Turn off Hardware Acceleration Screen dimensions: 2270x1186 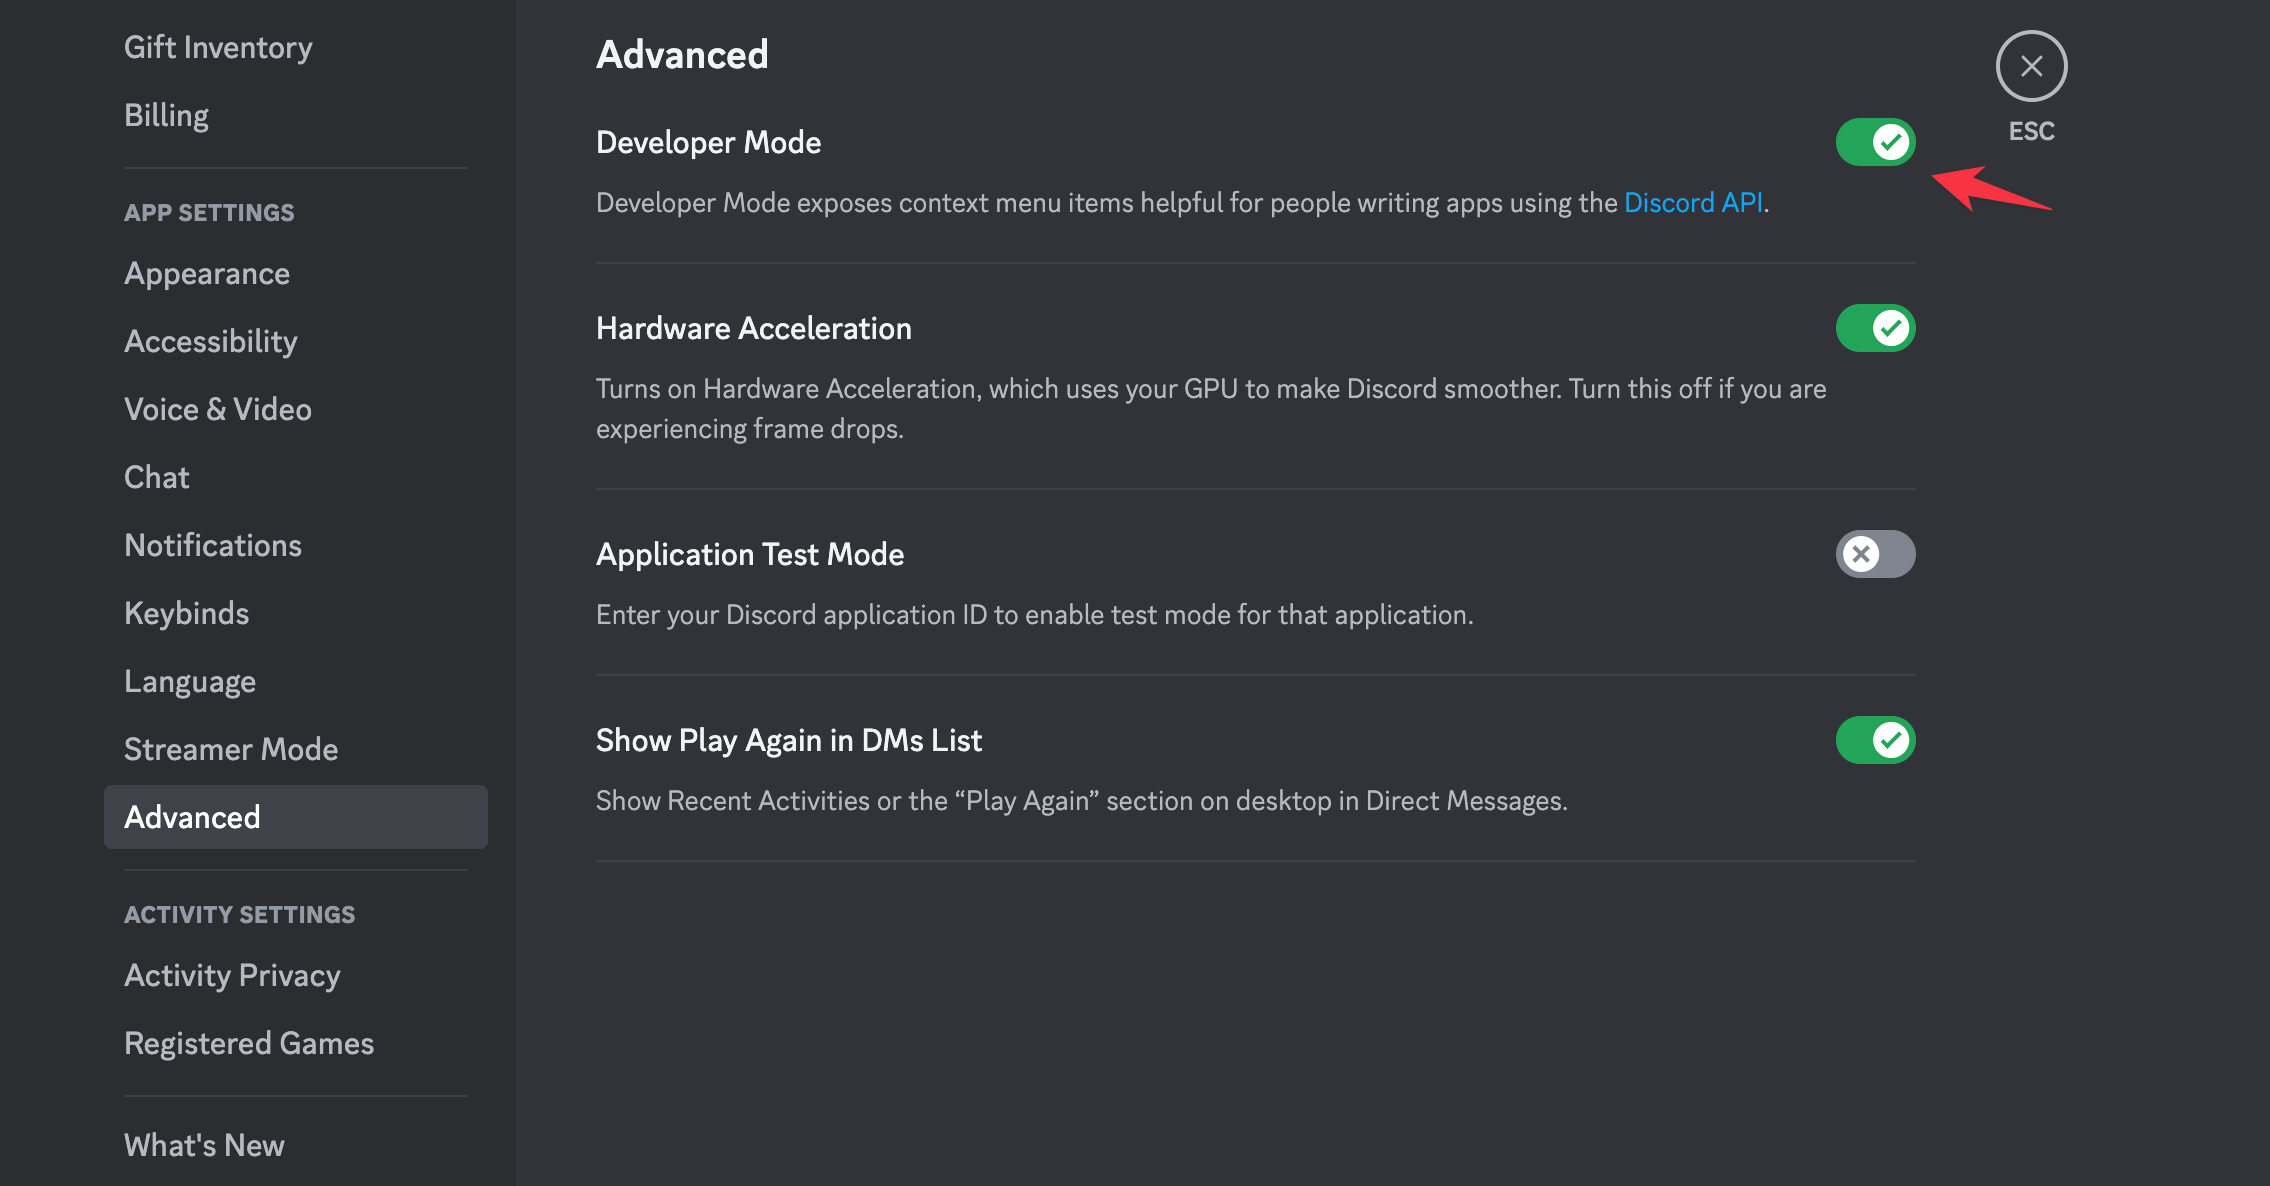click(x=1875, y=327)
